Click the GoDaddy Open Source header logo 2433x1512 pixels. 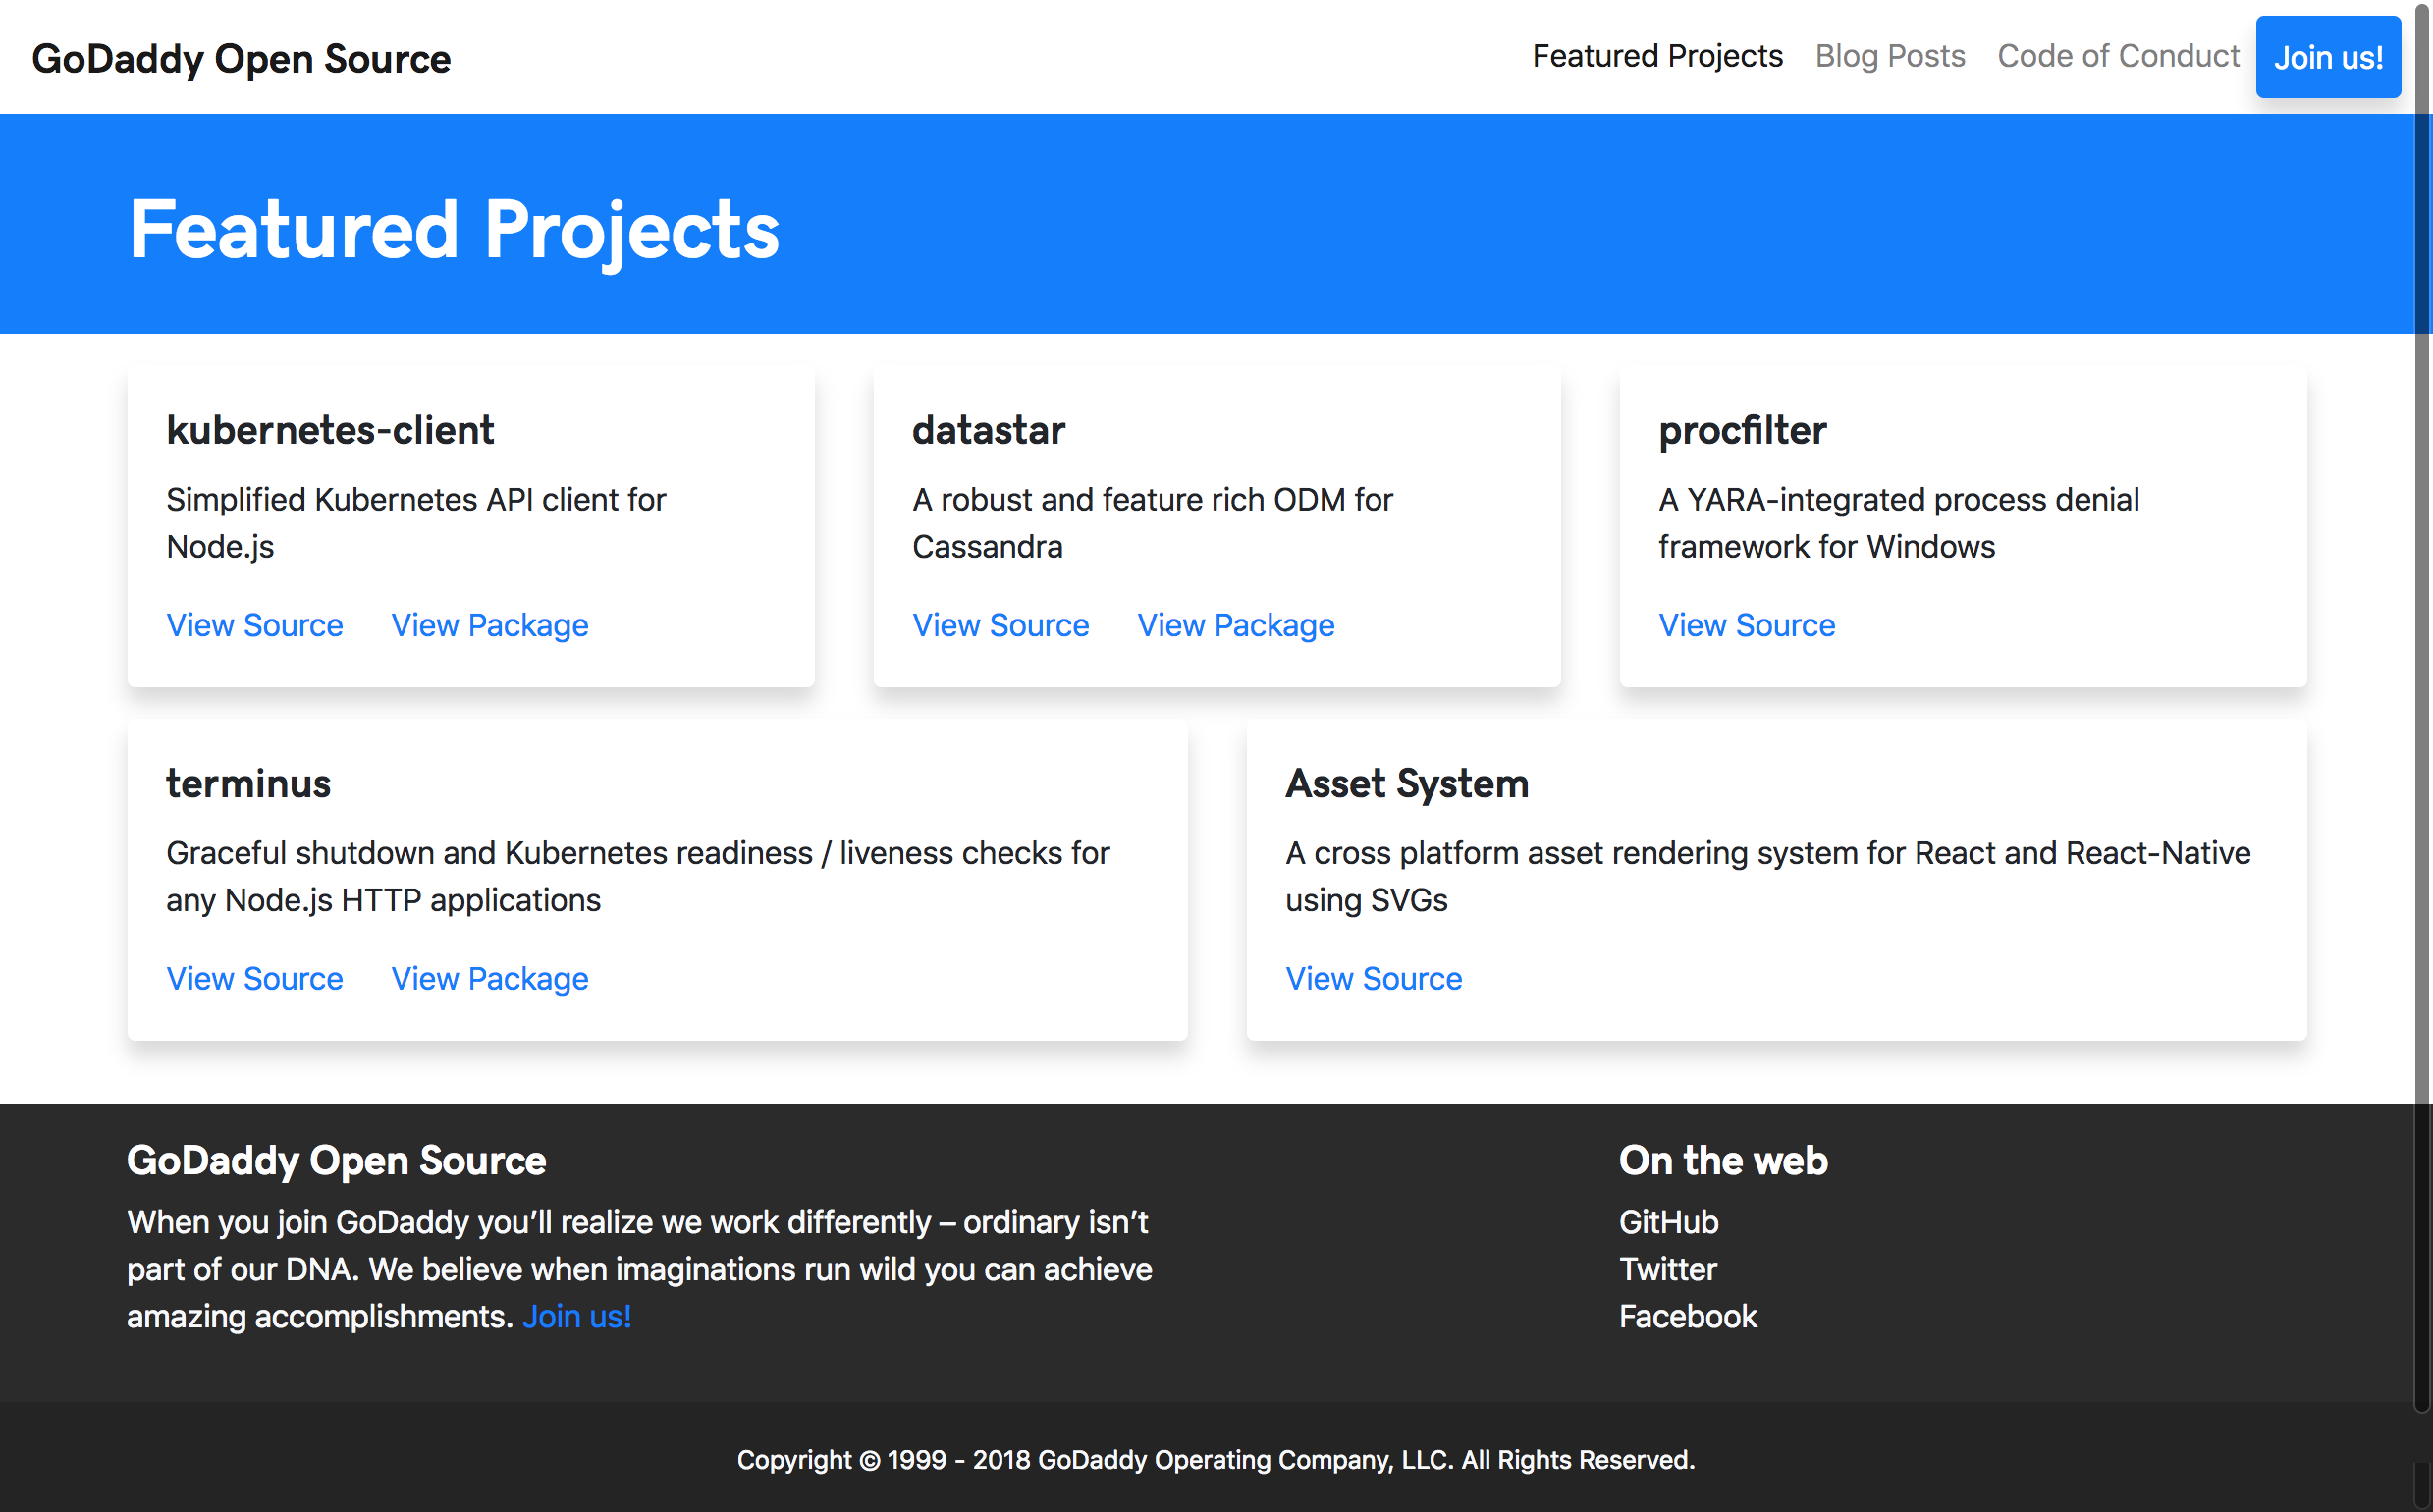241,59
